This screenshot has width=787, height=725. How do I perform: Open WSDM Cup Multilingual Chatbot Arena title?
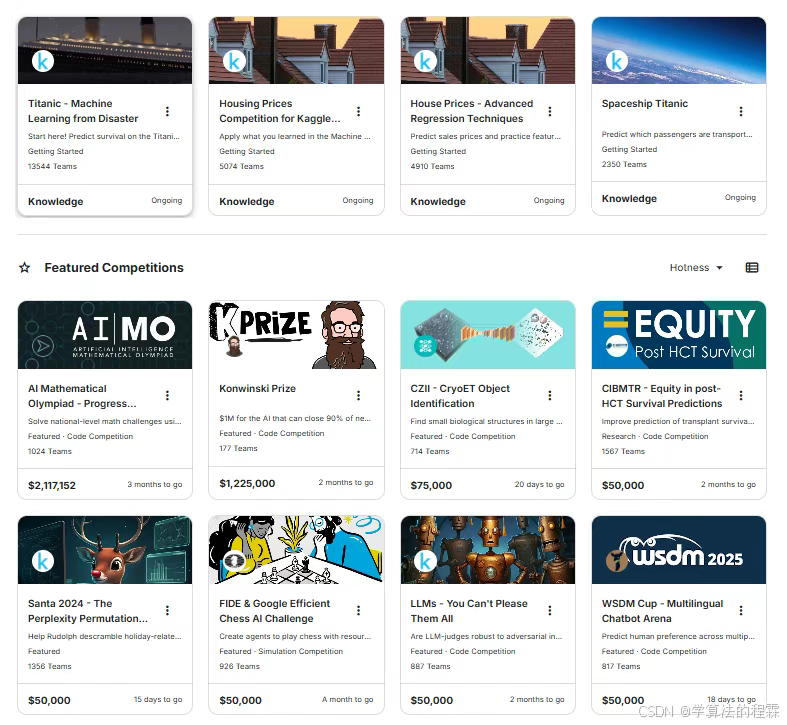click(x=662, y=611)
